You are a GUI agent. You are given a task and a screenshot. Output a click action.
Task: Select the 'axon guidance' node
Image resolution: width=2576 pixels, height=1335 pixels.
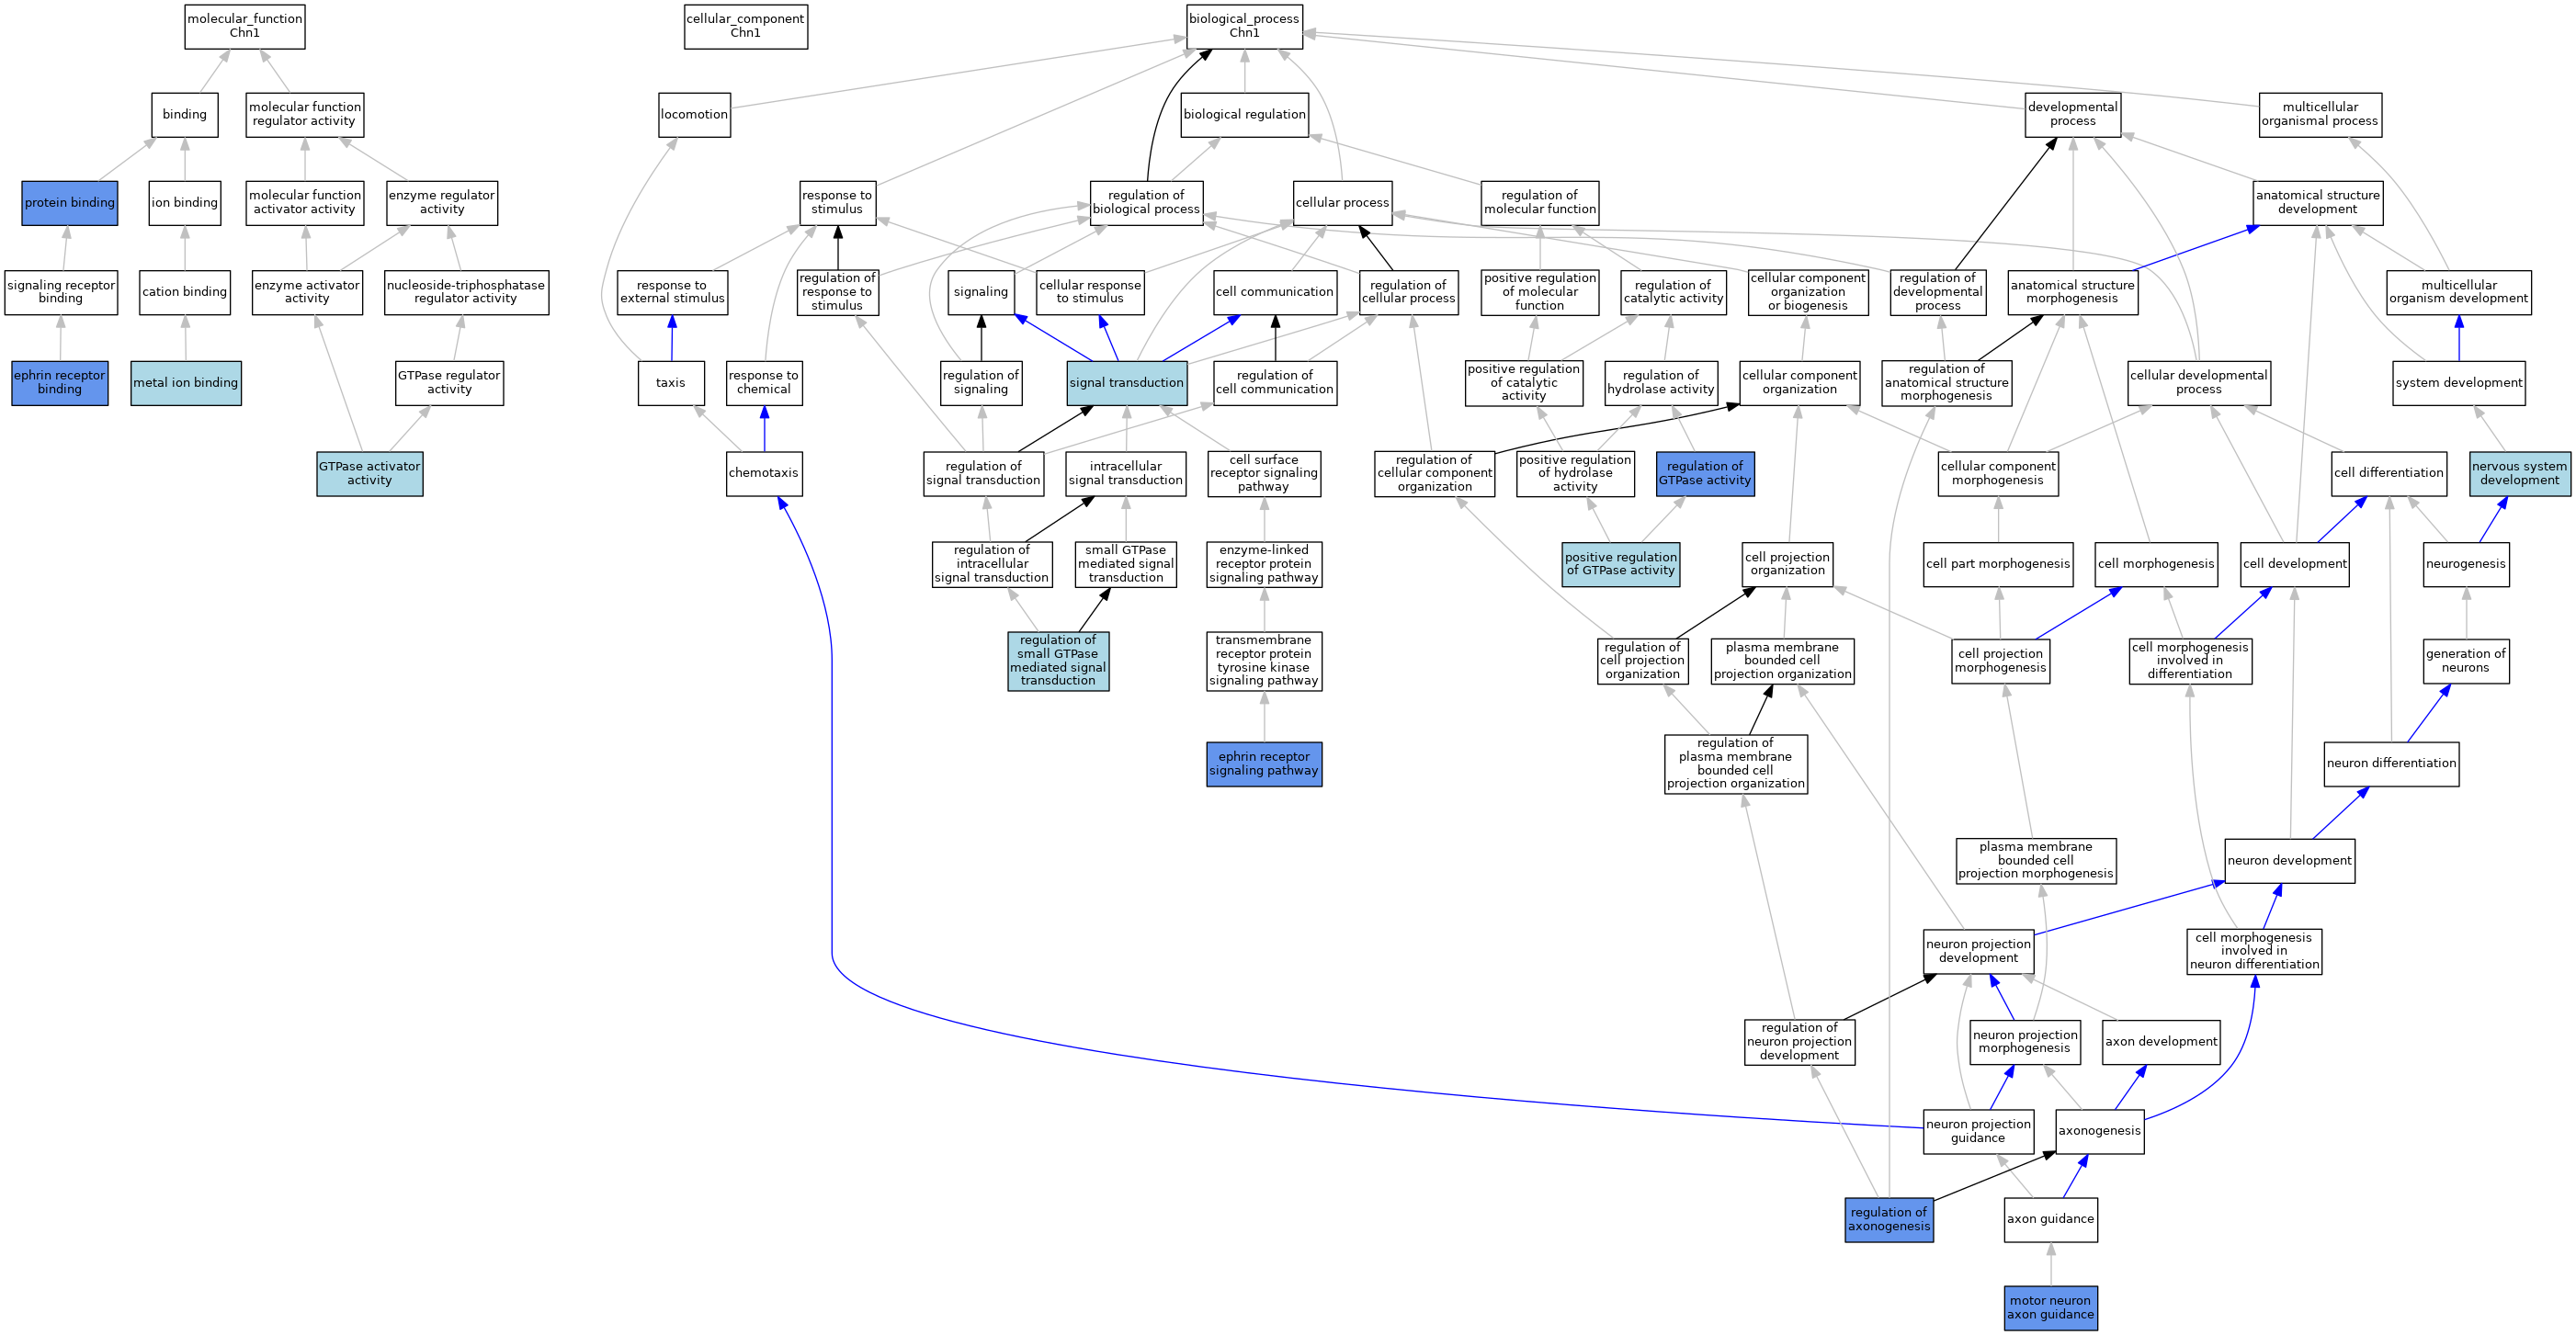click(2051, 1219)
